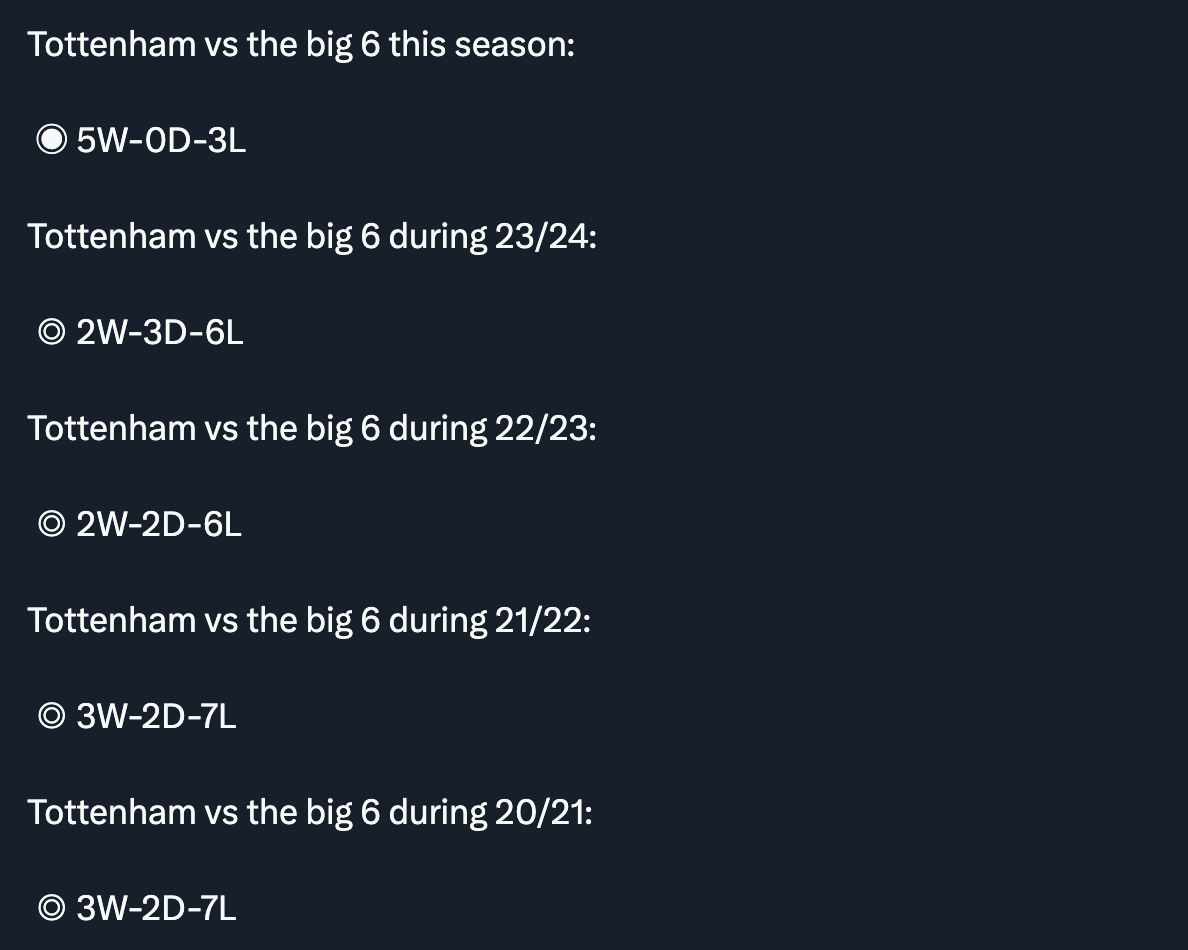Click the 3W-2D-7L record under 21/22
Viewport: 1188px width, 950px height.
point(156,717)
